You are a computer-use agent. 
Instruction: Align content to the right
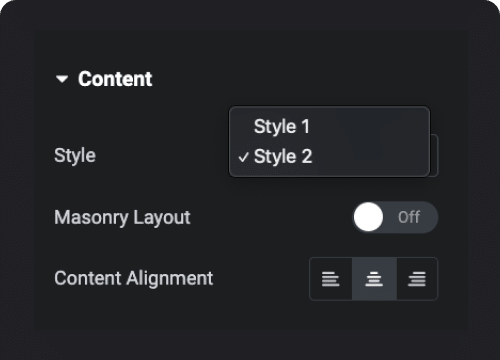click(x=417, y=279)
